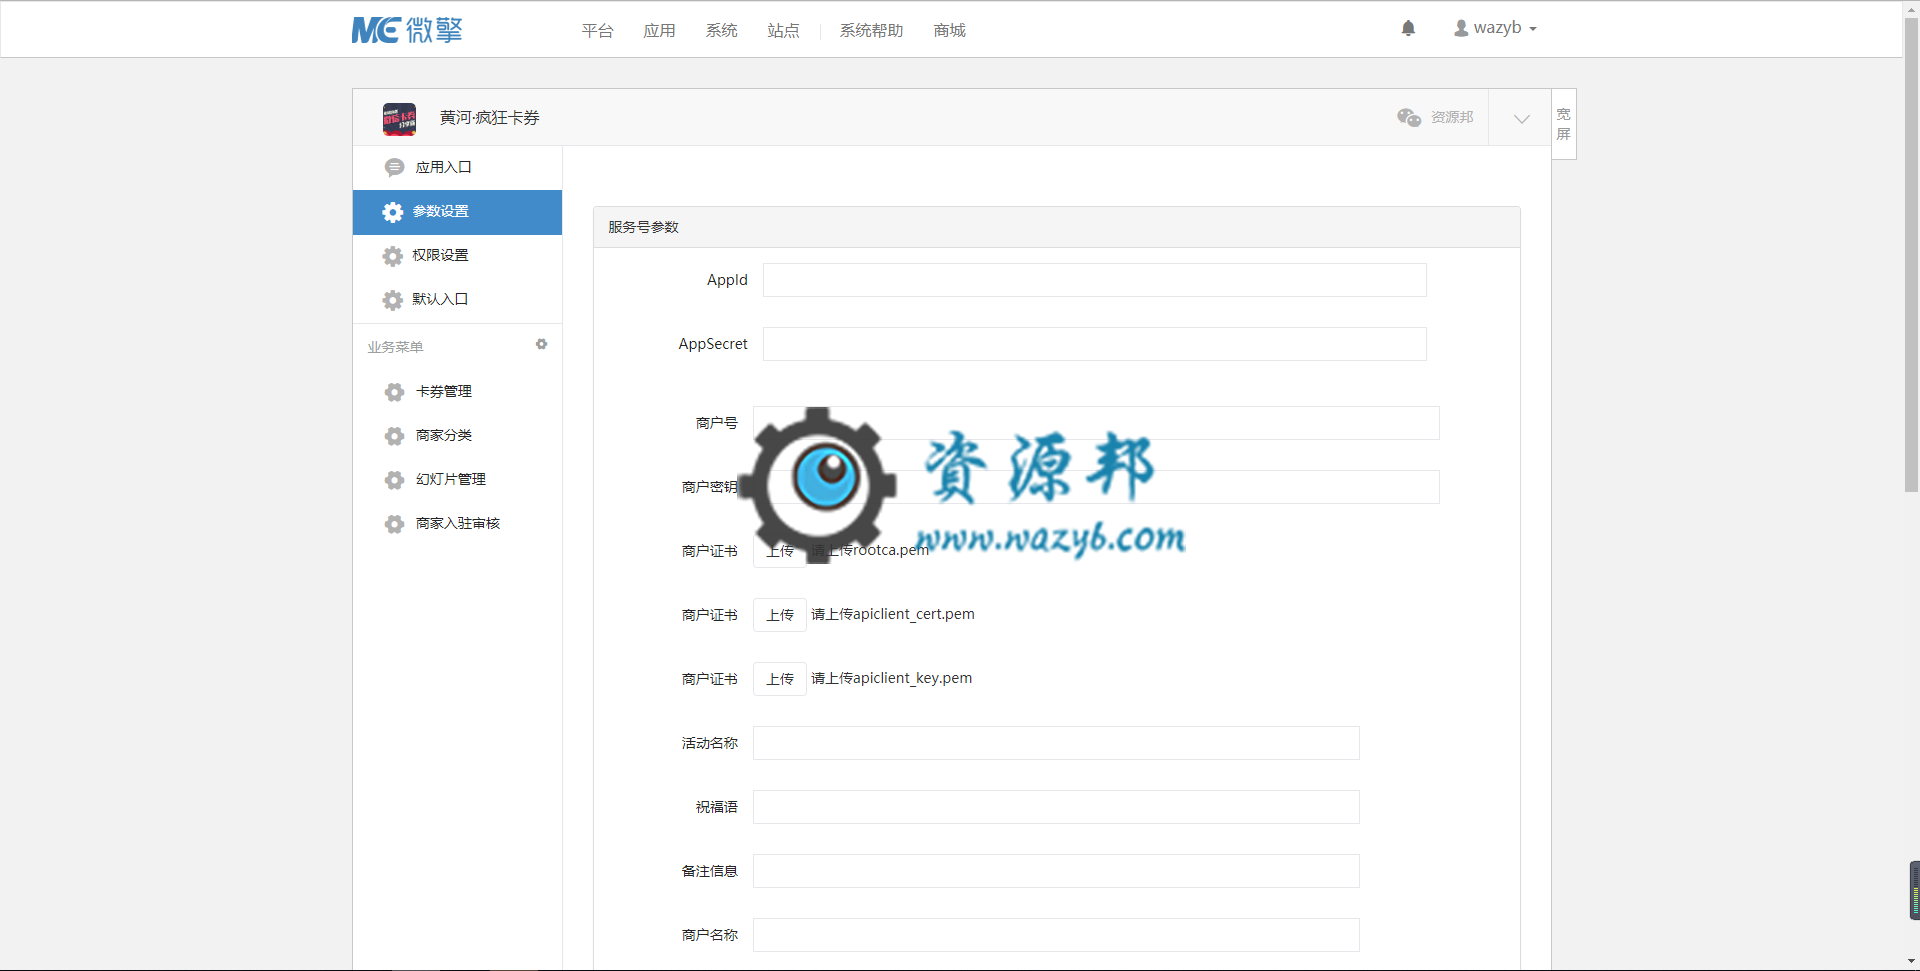Viewport: 1920px width, 971px height.
Task: Click 上传 for apiclient_key.pem
Action: click(780, 679)
